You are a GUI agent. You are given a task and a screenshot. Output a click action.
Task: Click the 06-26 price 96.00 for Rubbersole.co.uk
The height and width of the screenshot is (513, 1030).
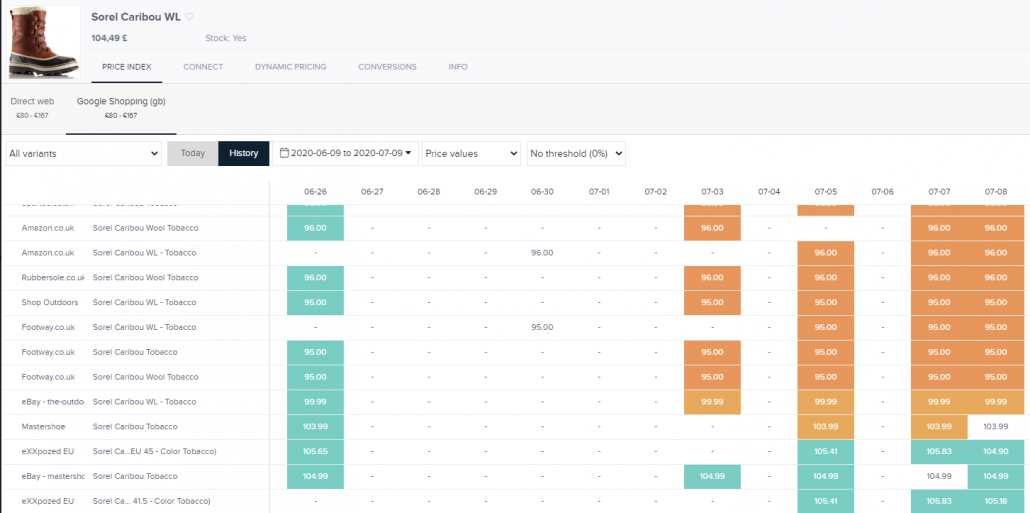[x=315, y=278]
